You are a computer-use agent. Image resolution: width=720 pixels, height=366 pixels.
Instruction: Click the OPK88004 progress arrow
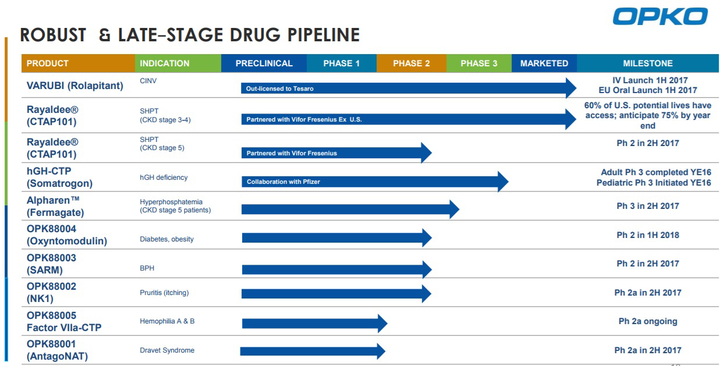pos(337,237)
